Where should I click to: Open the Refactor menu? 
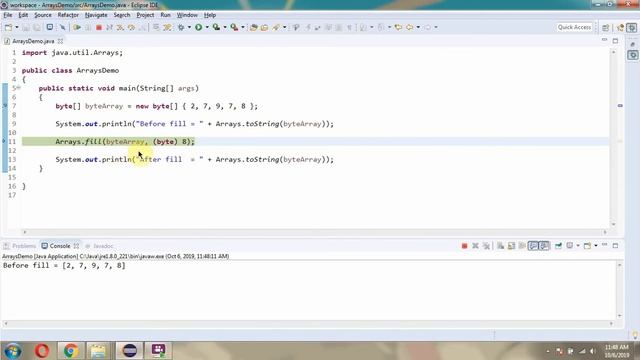68,15
